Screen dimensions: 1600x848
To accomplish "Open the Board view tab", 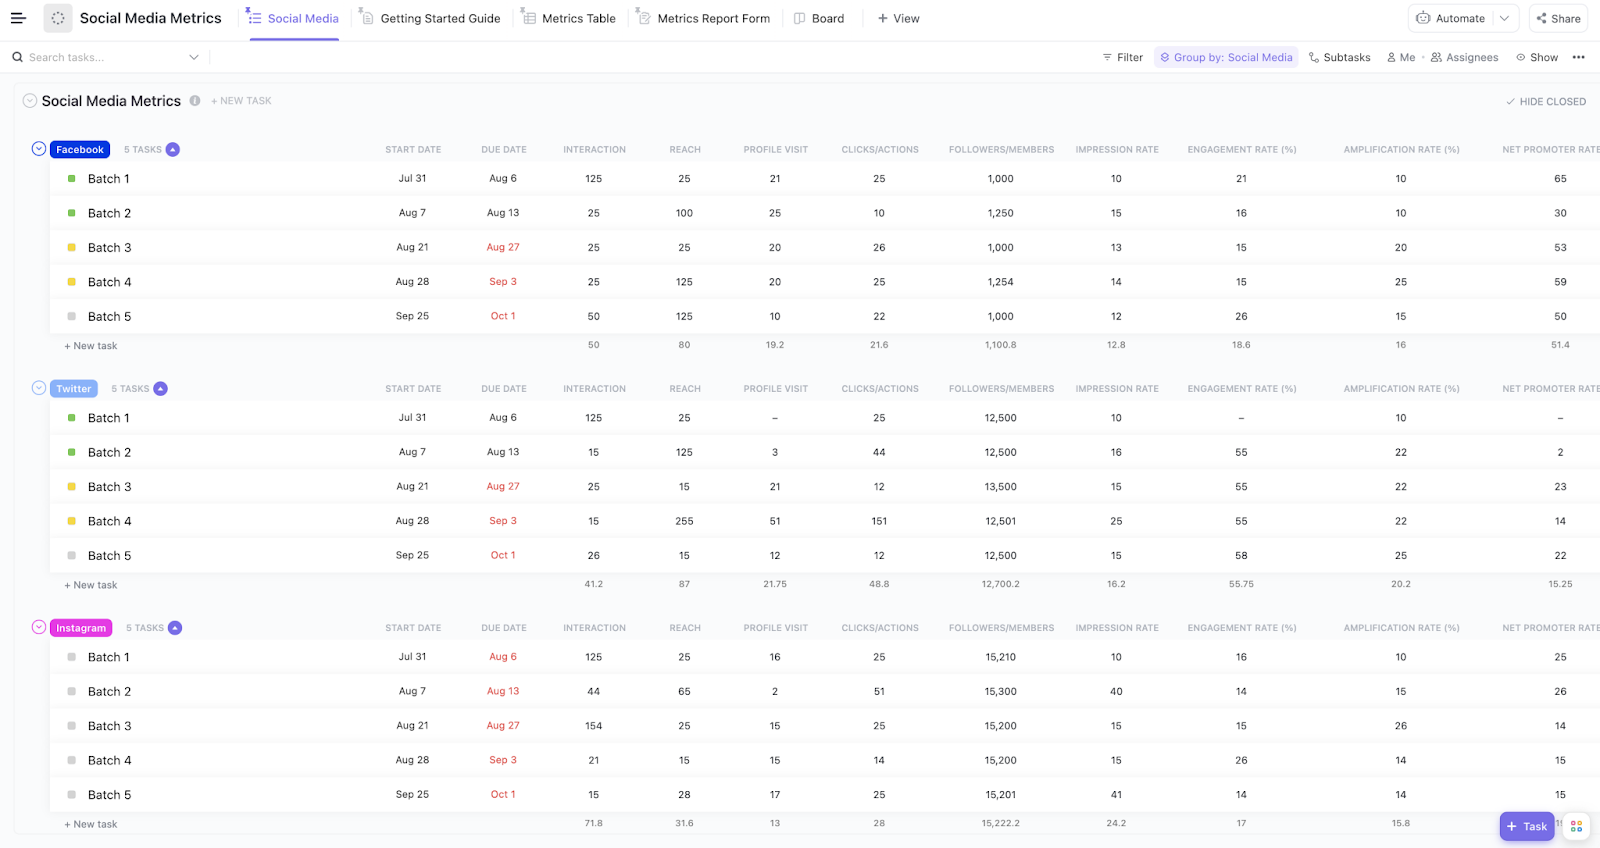I will (818, 18).
